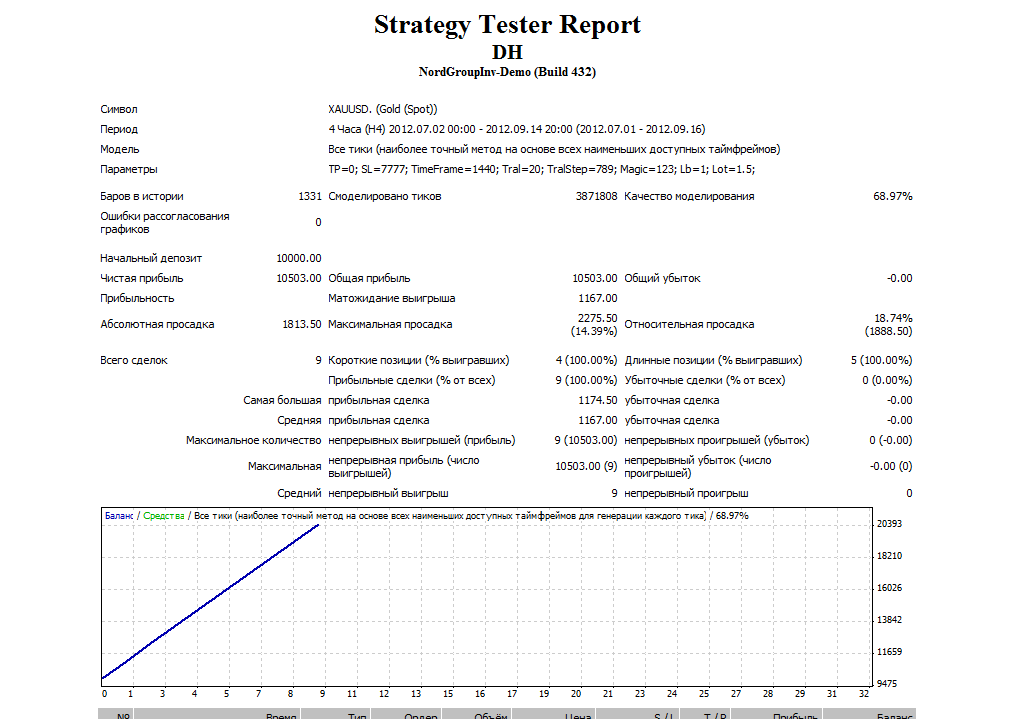Click the net profit value 10503.00

299,278
